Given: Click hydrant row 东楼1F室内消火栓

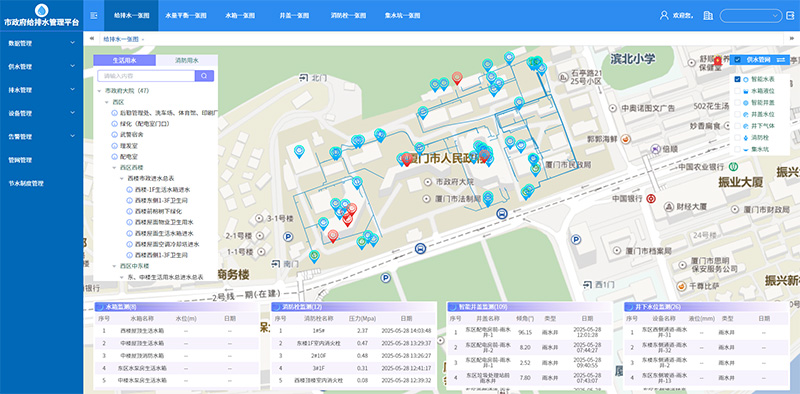Looking at the screenshot, I should tap(354, 343).
